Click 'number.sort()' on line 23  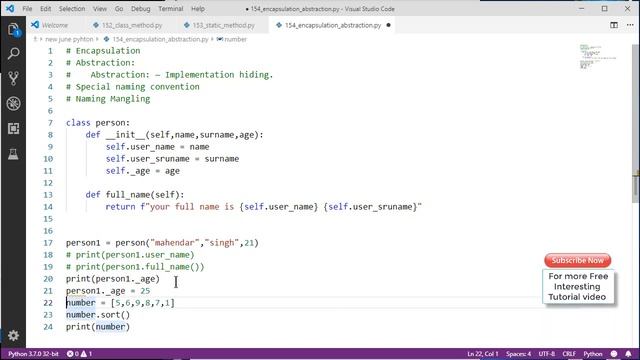(x=98, y=315)
